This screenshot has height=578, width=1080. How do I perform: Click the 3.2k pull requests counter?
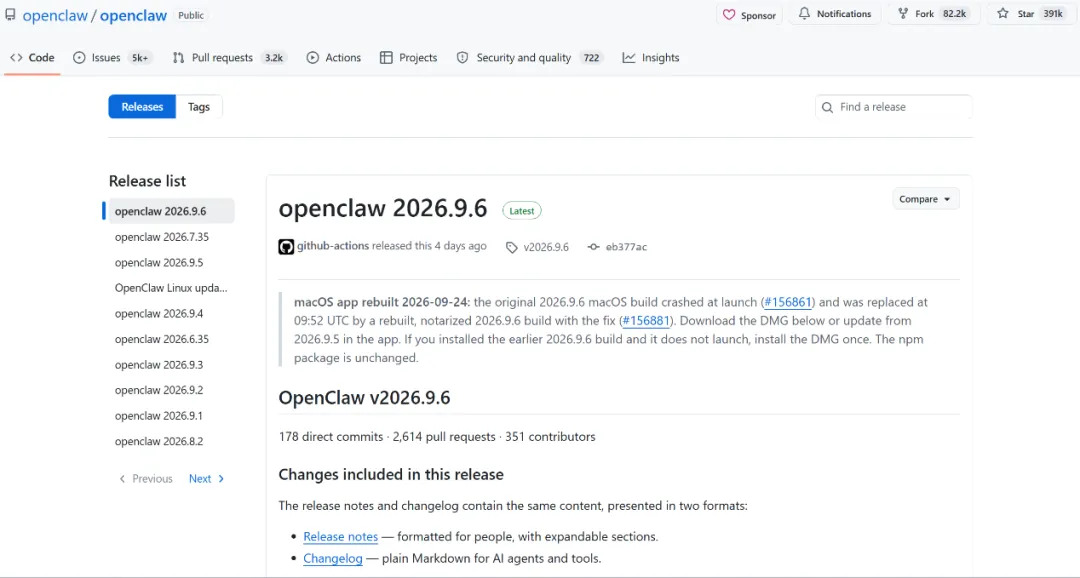point(273,58)
